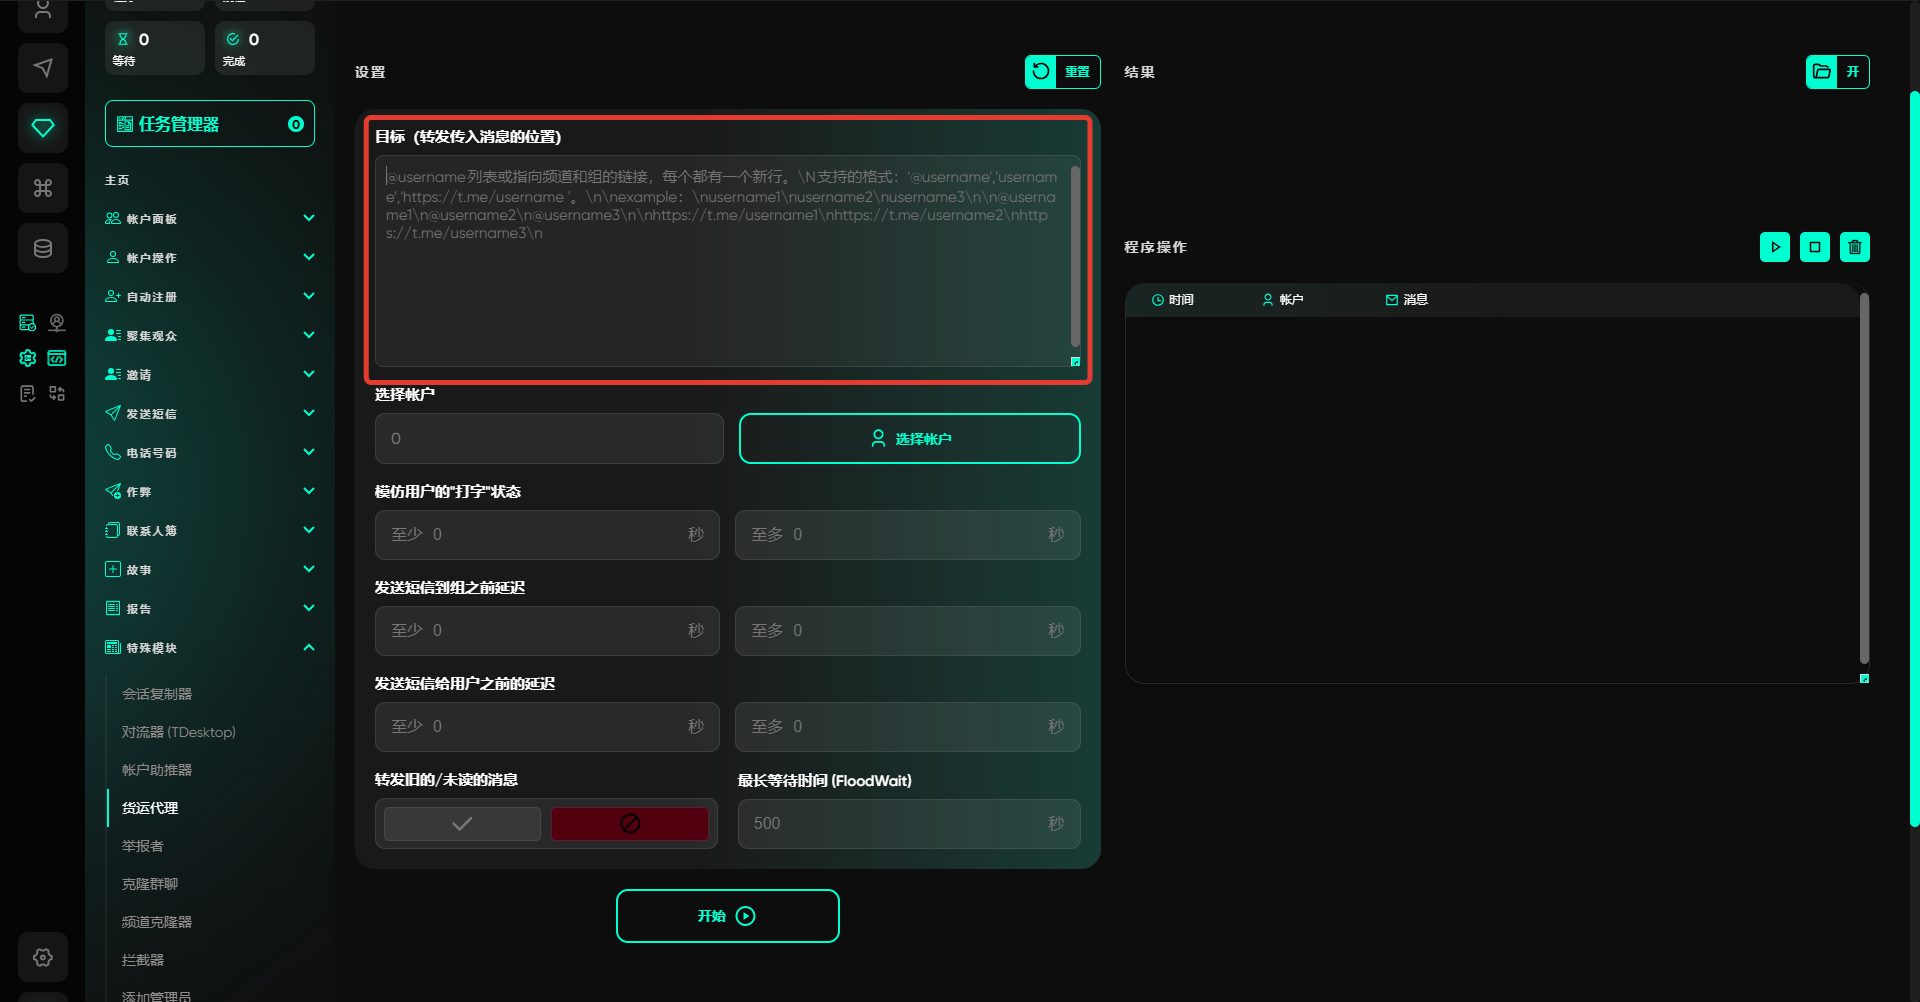The width and height of the screenshot is (1920, 1002).
Task: Click the database icon in left rail
Action: [x=43, y=248]
